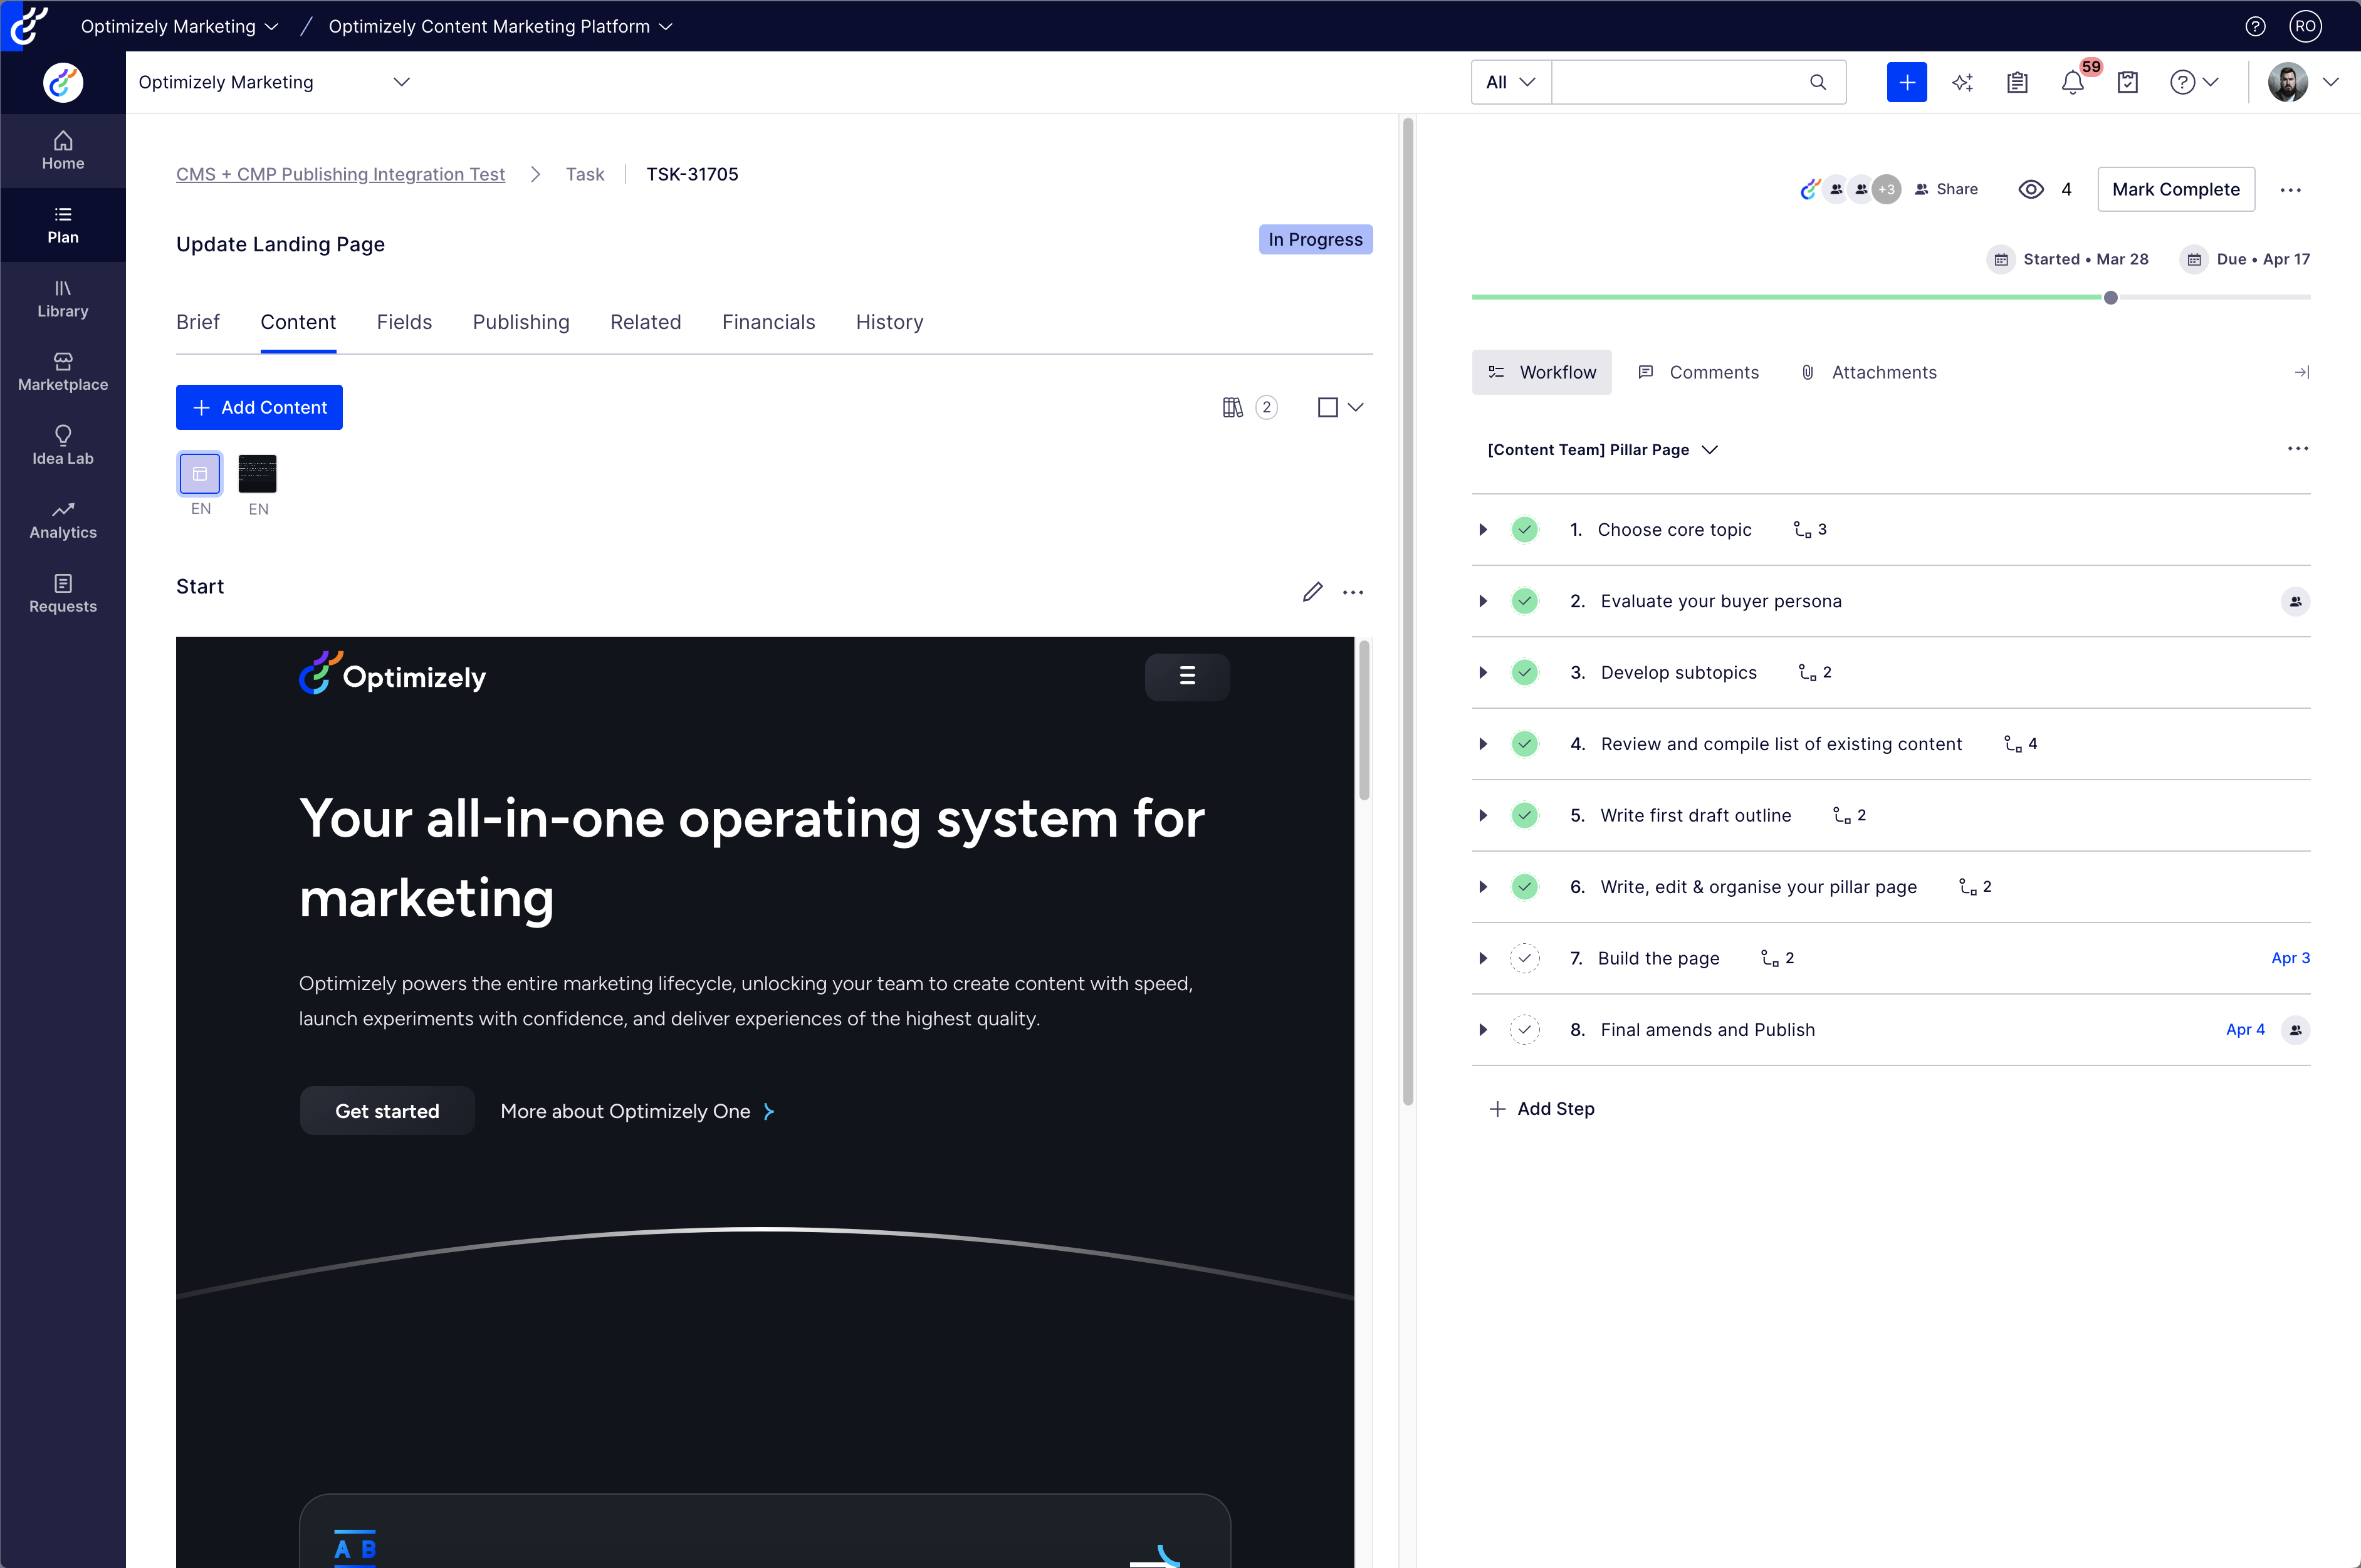The height and width of the screenshot is (1568, 2361).
Task: Mark step 8 Final amends and Publish complete
Action: point(1524,1030)
